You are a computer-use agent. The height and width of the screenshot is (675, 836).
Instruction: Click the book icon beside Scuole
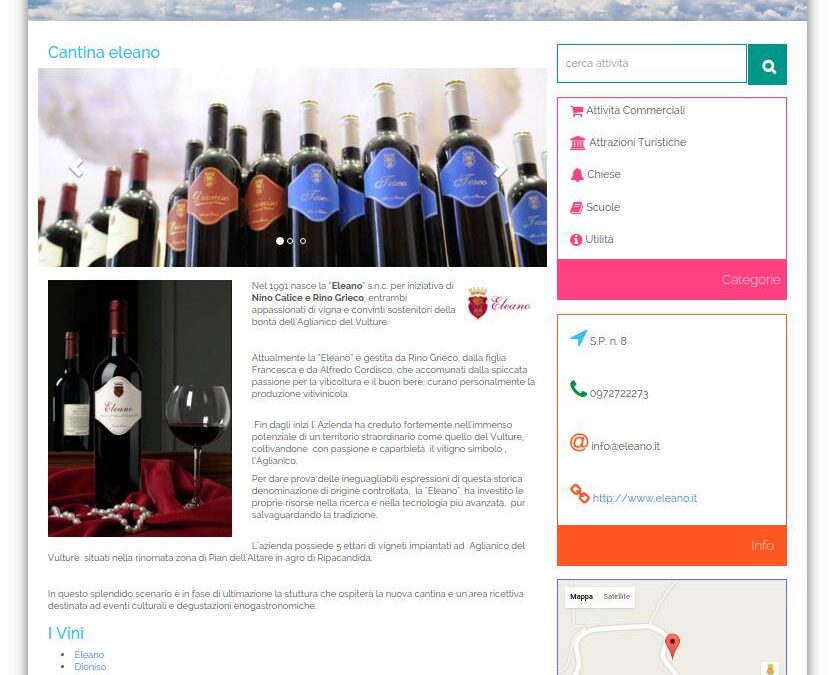576,207
